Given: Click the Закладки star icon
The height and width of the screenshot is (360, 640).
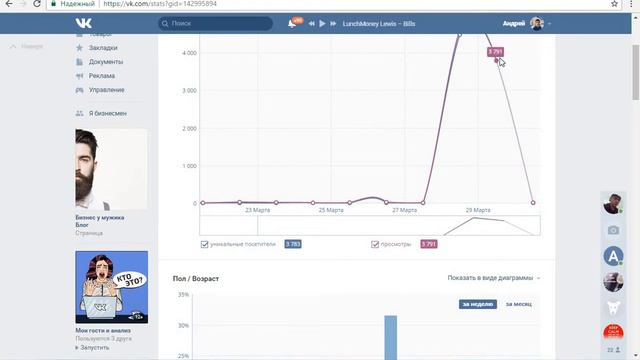Looking at the screenshot, I should pos(80,48).
